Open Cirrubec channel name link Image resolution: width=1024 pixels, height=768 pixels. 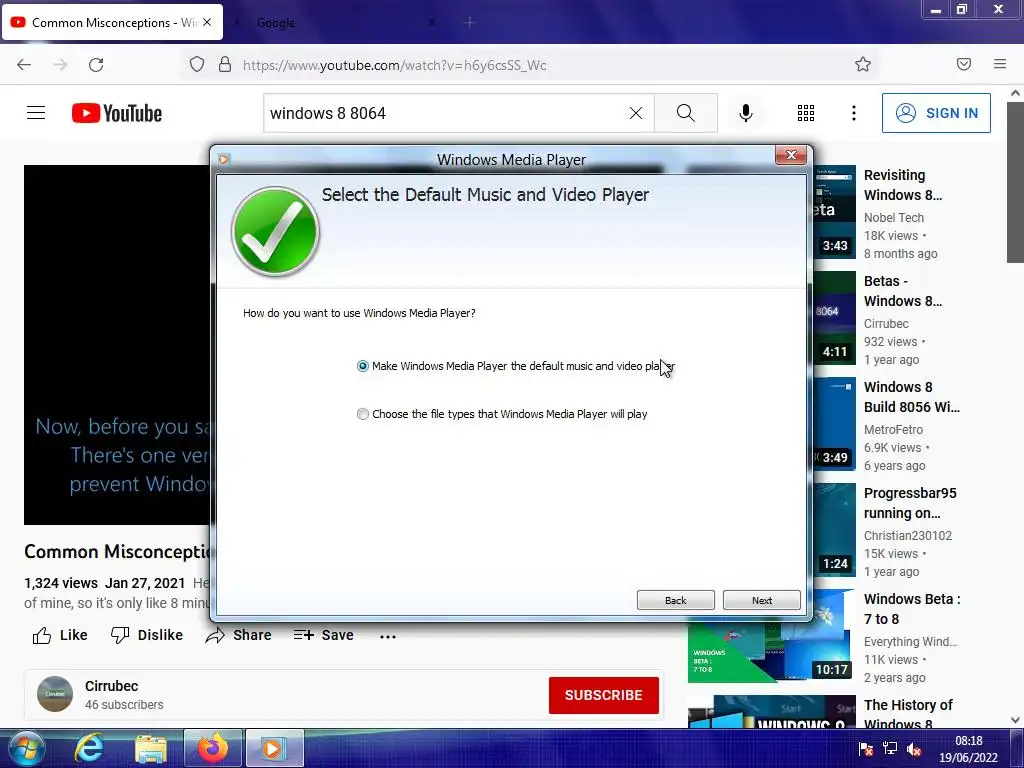pos(111,686)
